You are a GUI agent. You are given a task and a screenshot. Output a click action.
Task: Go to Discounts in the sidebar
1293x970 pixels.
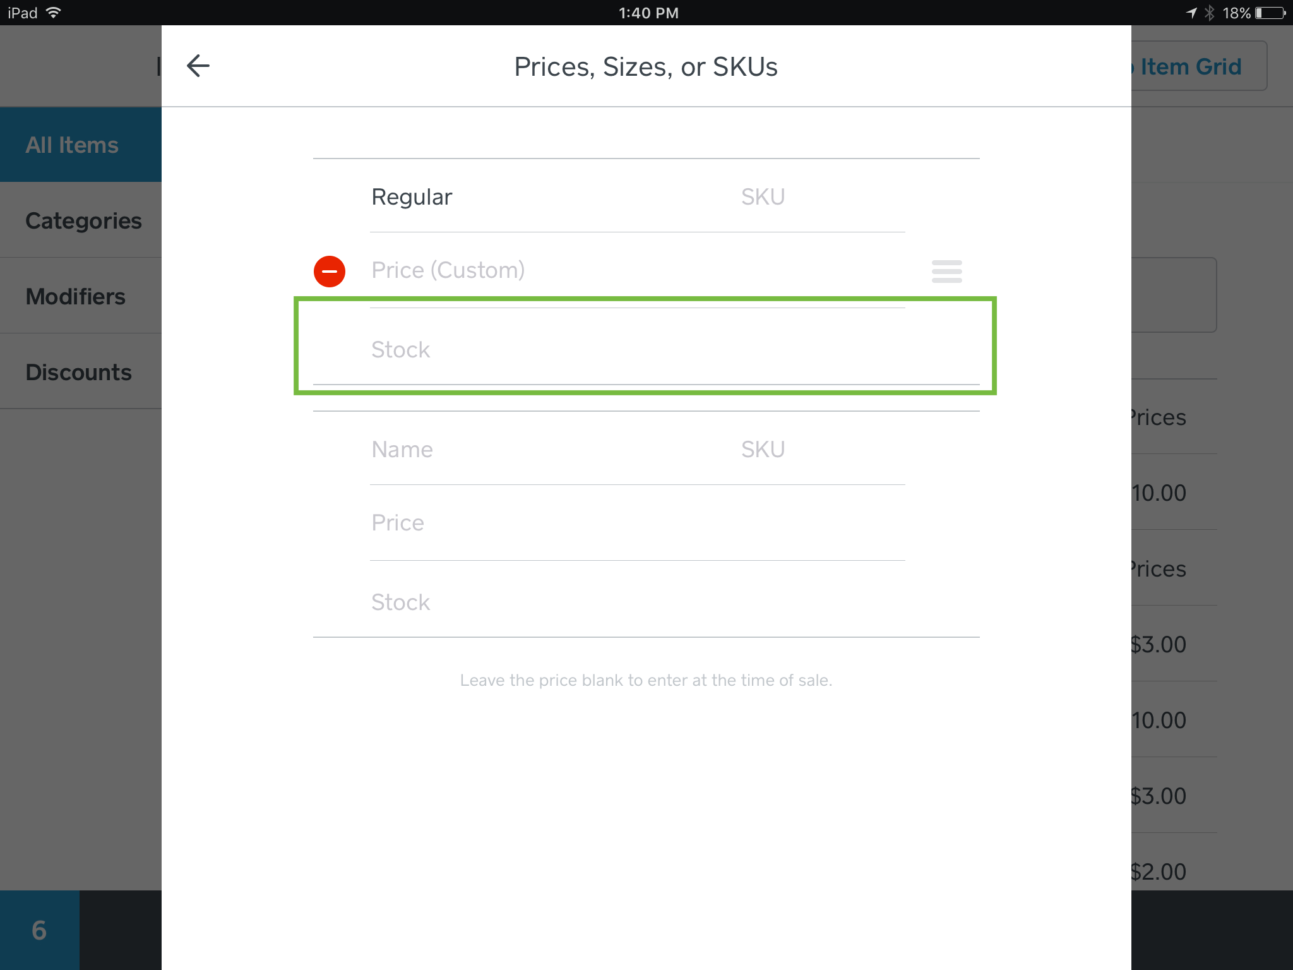click(79, 372)
